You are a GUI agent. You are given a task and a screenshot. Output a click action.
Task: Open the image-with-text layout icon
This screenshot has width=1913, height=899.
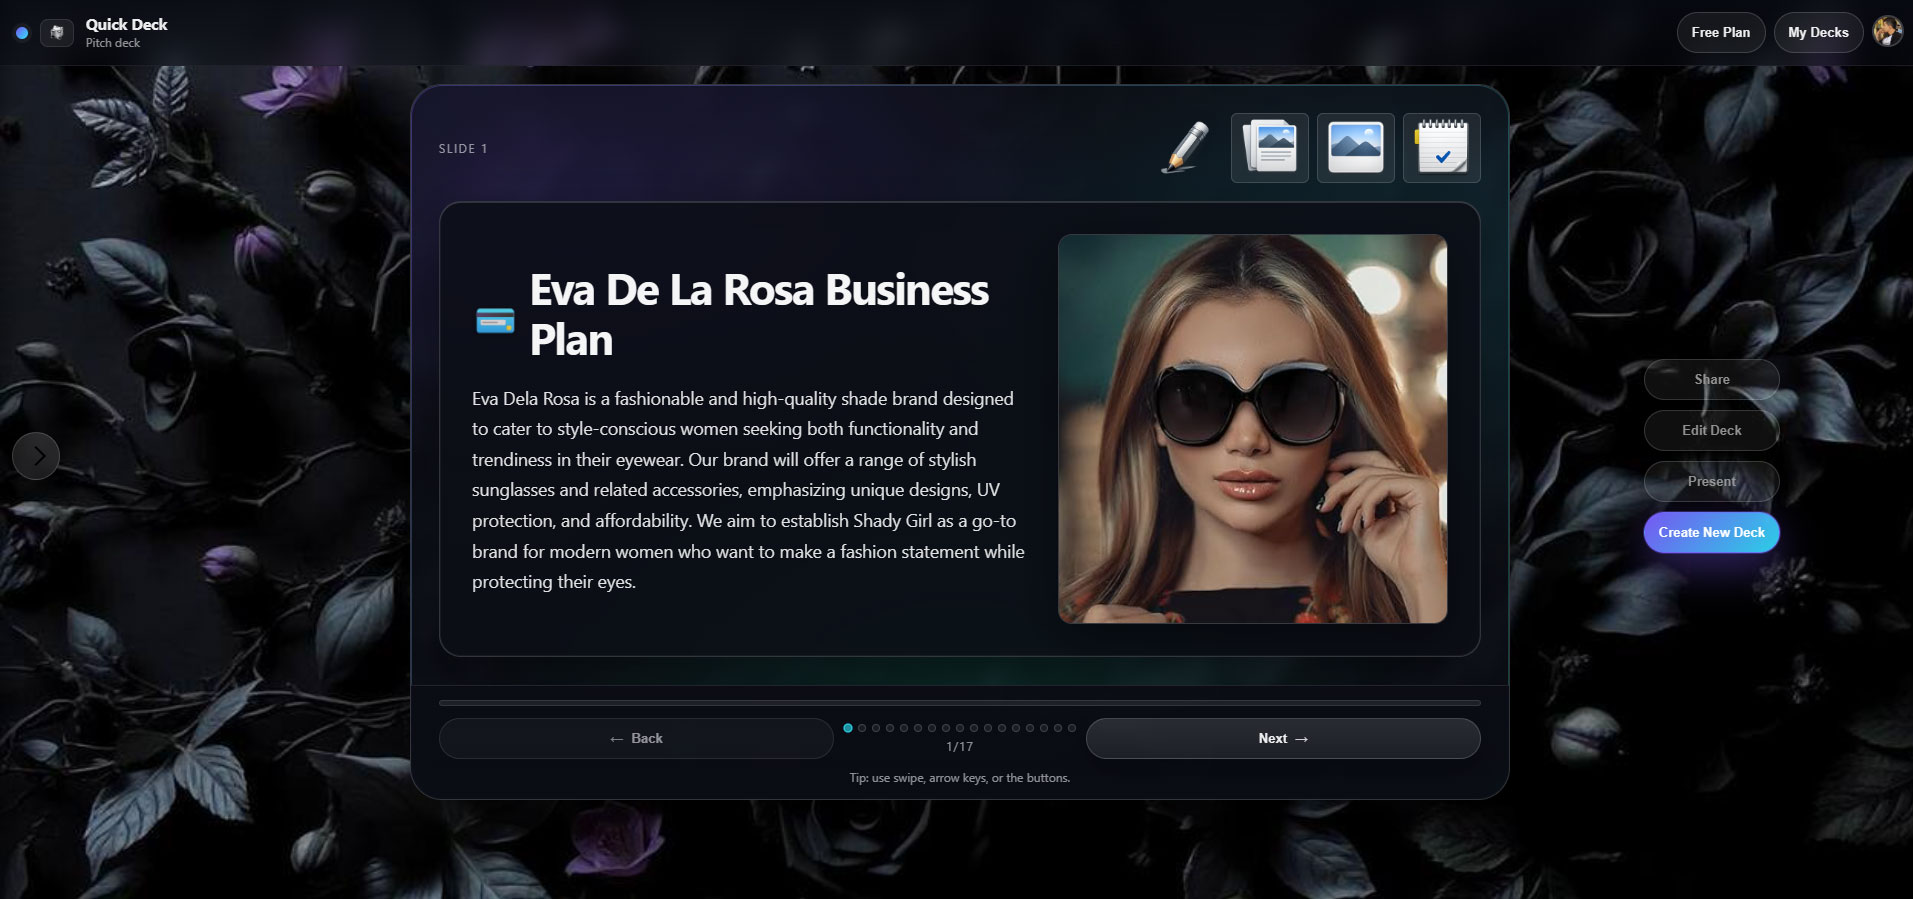pos(1269,148)
